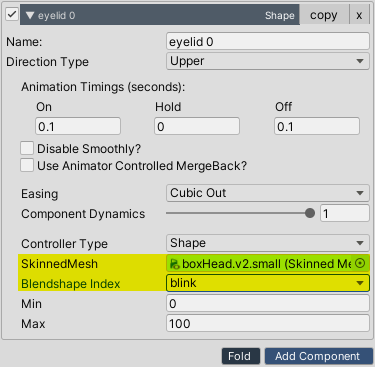Image resolution: width=375 pixels, height=367 pixels.
Task: Remove component with the x button
Action: pyautogui.click(x=359, y=15)
